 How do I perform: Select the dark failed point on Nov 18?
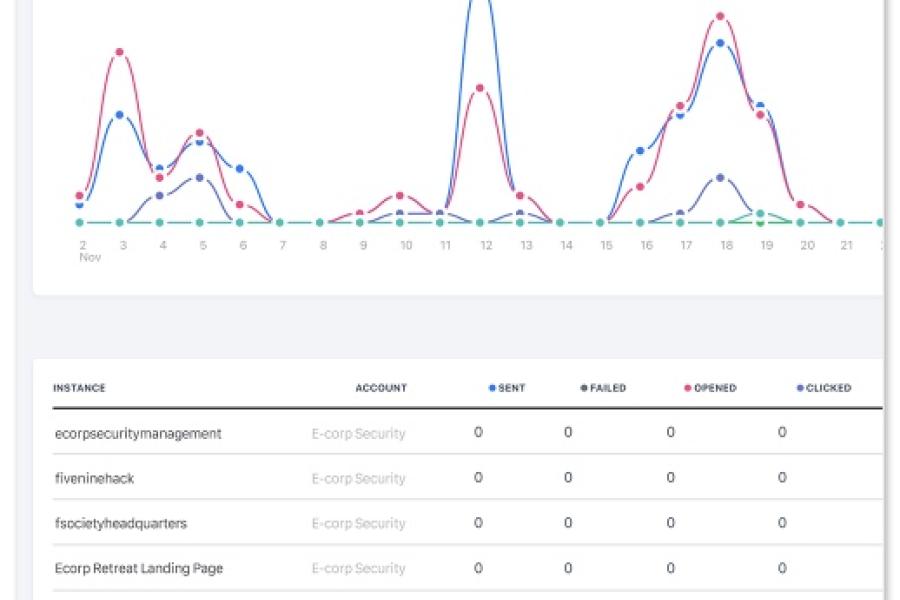click(720, 177)
